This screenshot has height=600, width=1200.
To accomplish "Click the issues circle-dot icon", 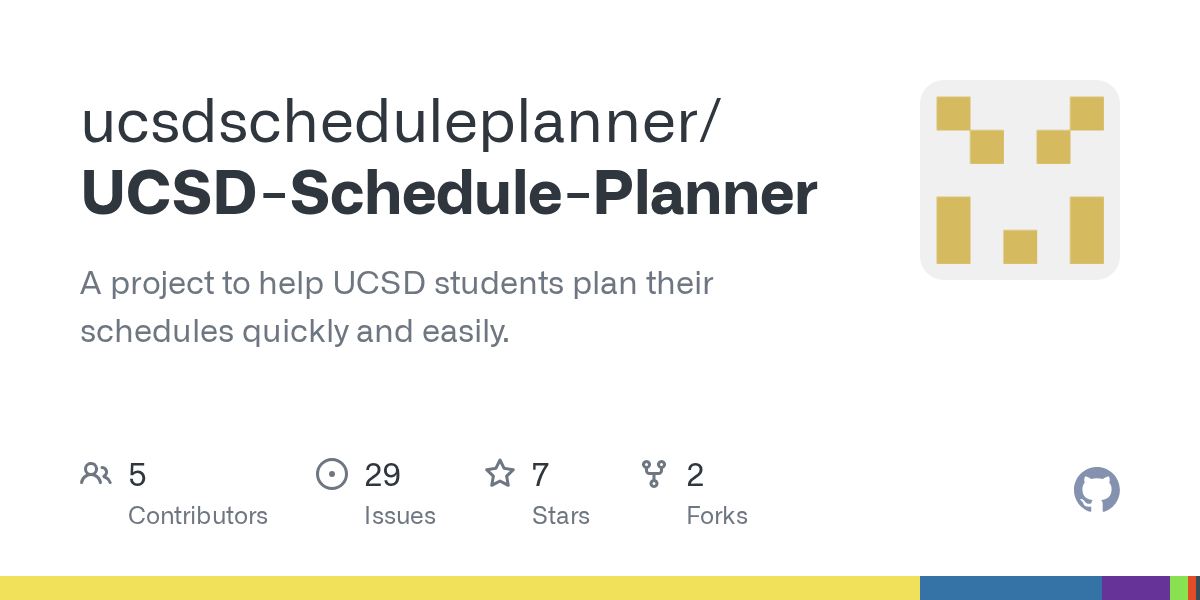I will [331, 474].
